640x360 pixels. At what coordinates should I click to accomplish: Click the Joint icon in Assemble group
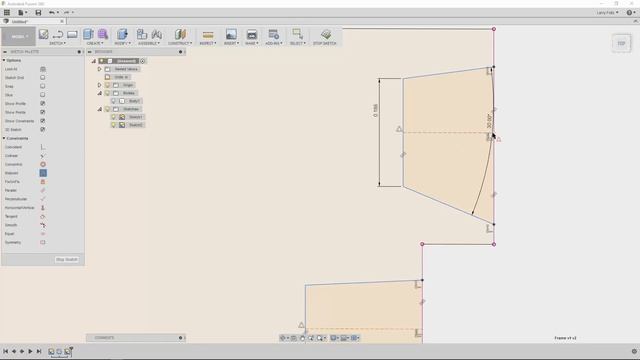pos(157,34)
